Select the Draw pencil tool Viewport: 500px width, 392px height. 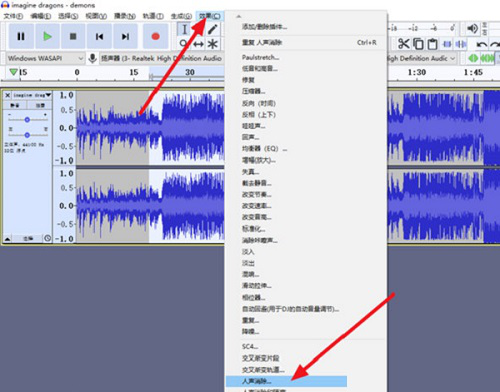coord(213,29)
